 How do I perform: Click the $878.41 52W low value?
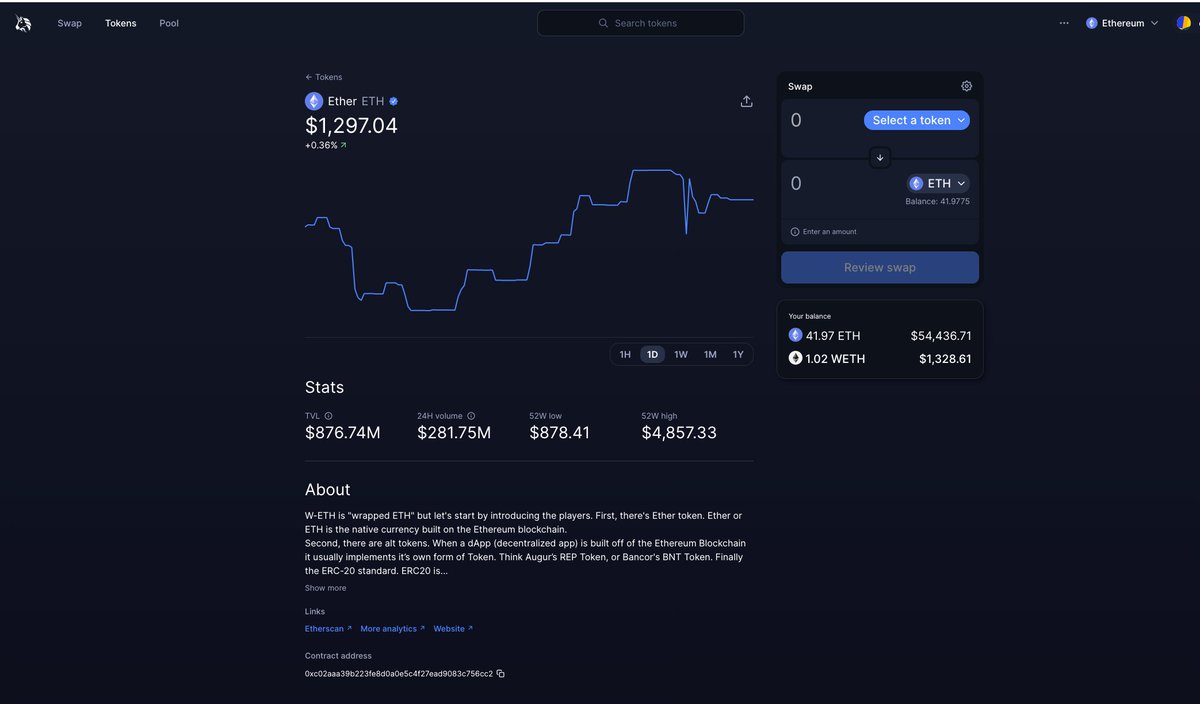click(x=560, y=433)
